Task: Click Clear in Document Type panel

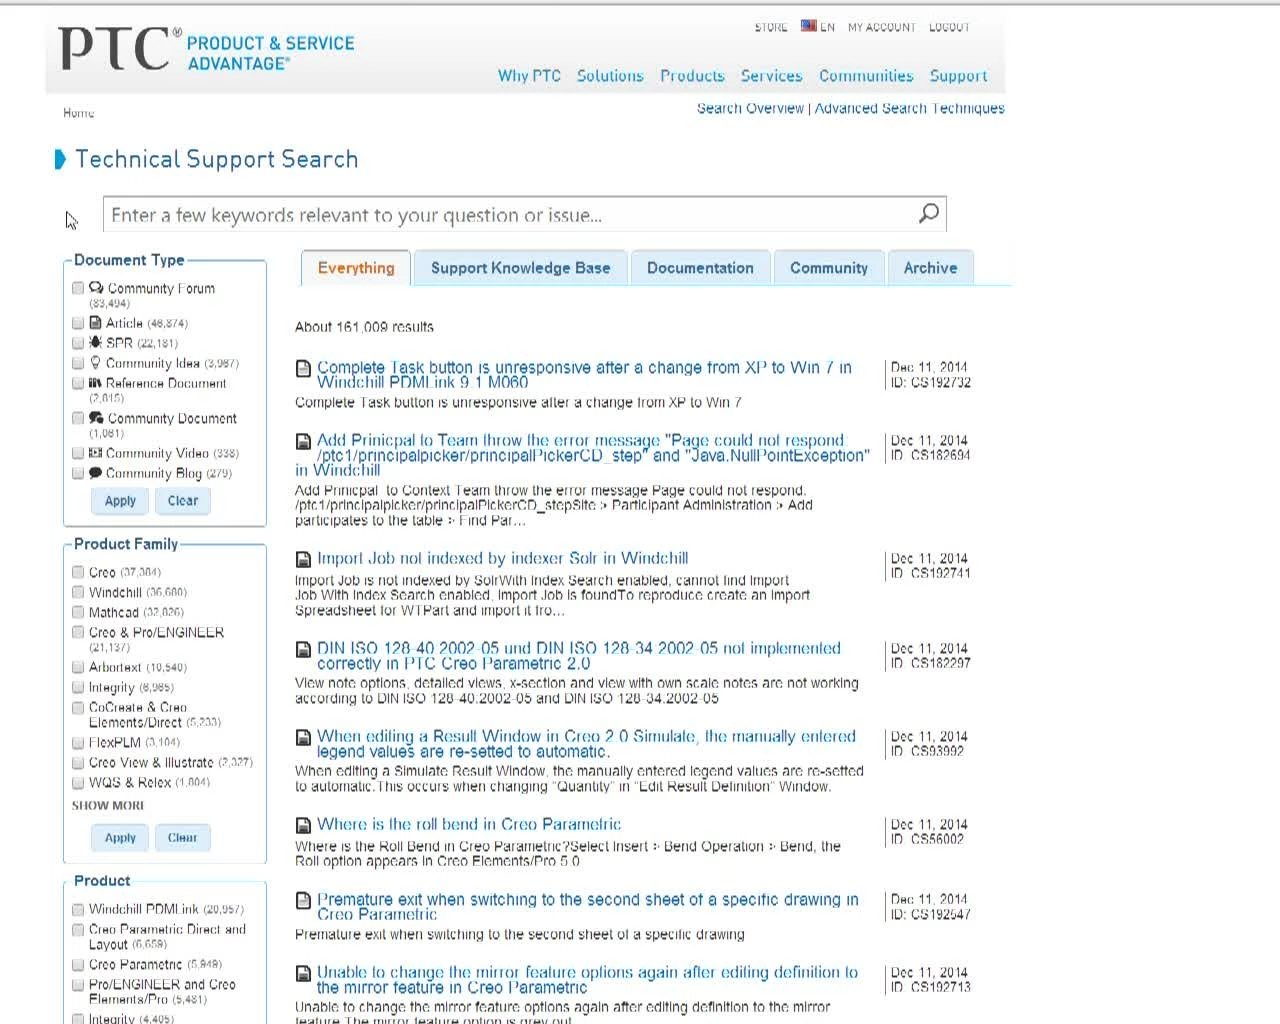Action: pos(183,501)
